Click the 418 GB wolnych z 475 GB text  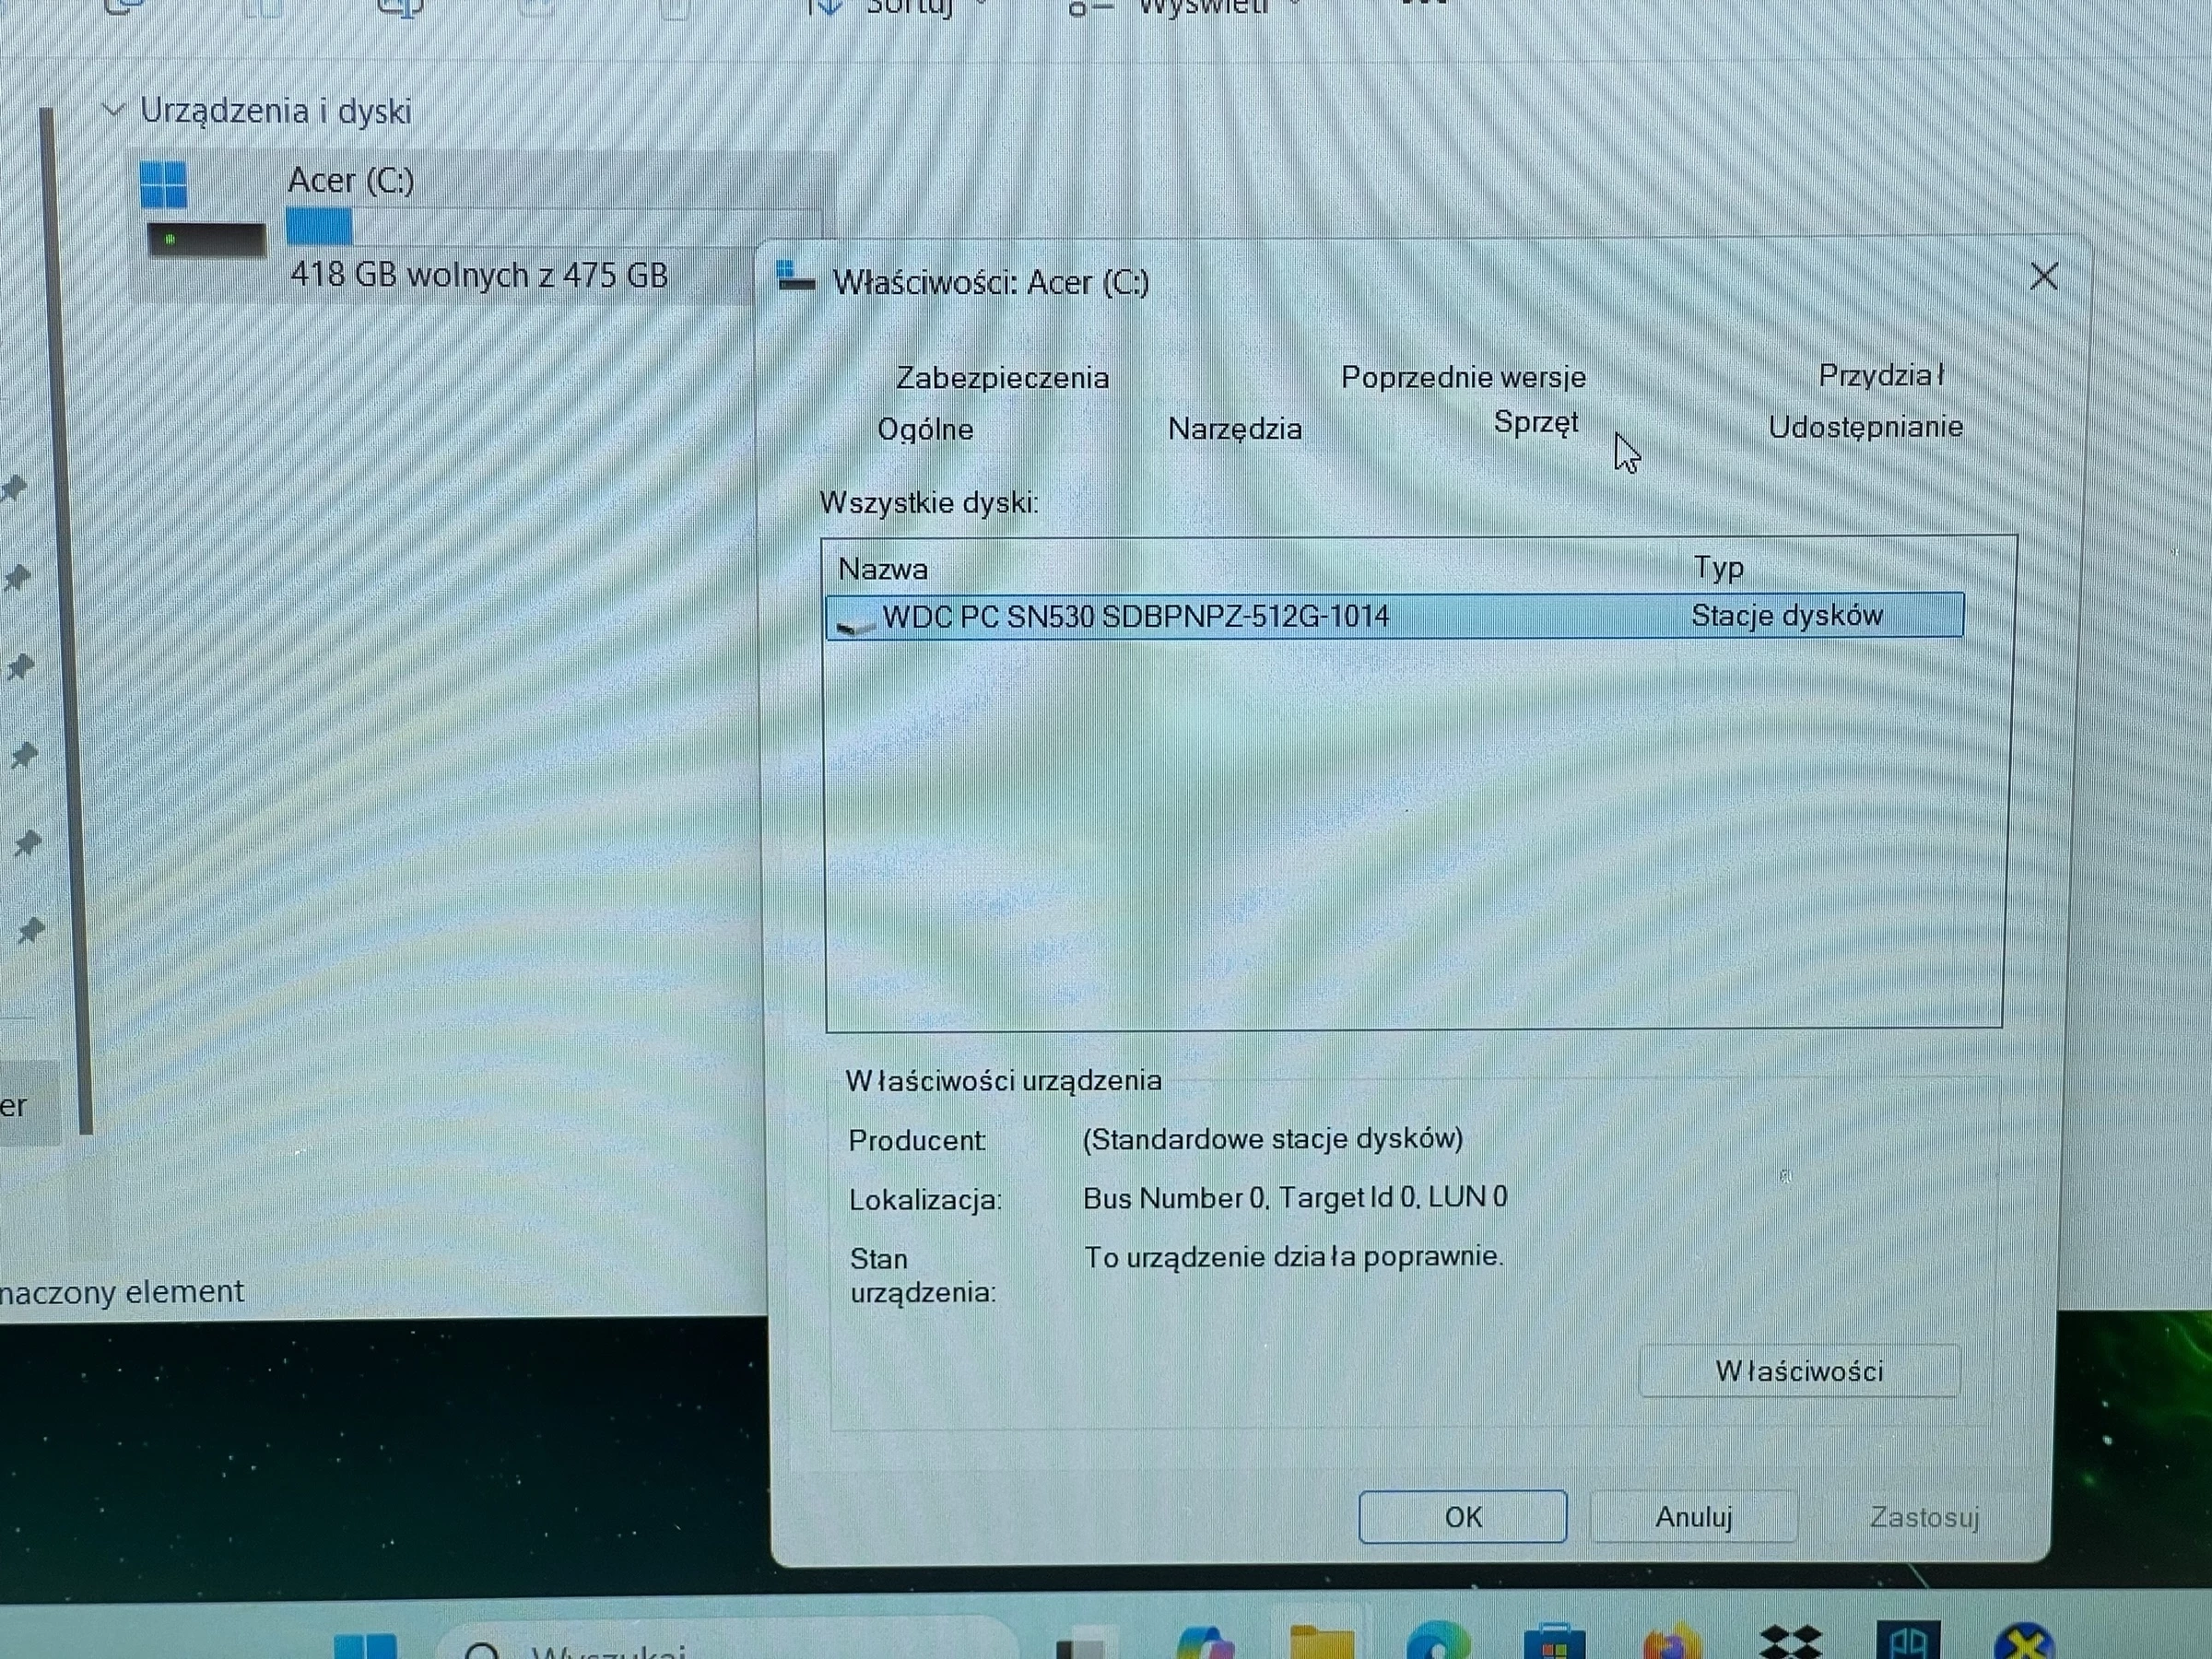[479, 274]
